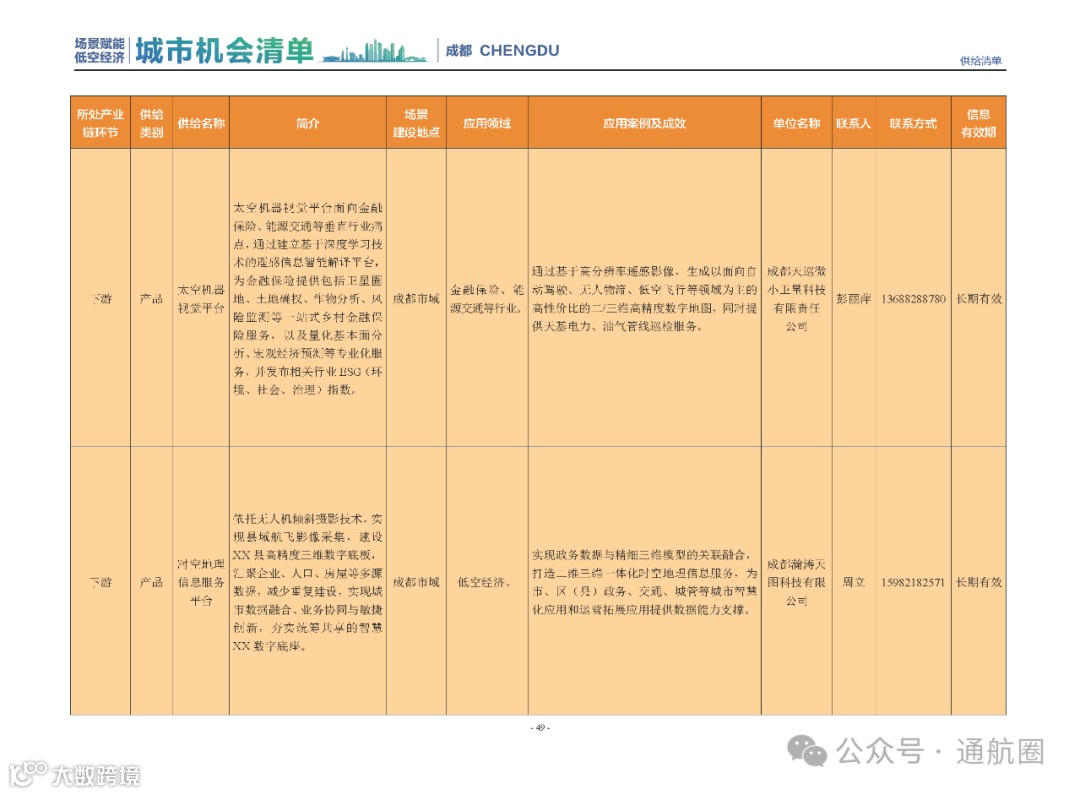Click '成都市域' in the 太空机器视觉平台 row
Image resolution: width=1080 pixels, height=795 pixels.
416,299
